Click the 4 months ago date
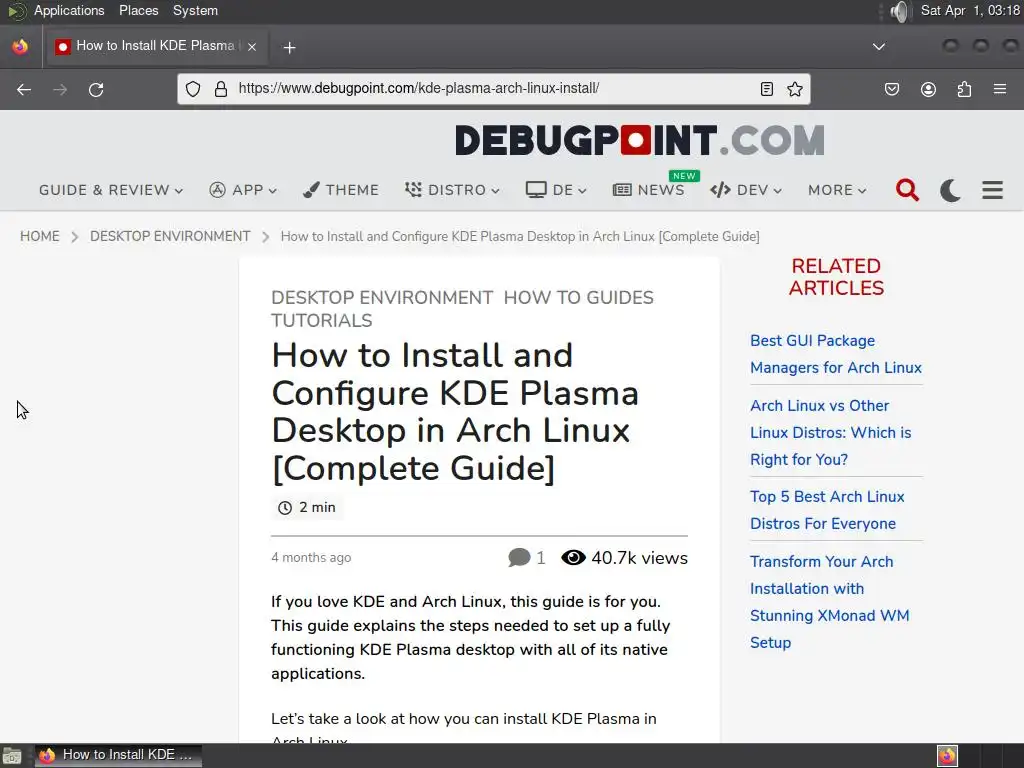1024x768 pixels. 311,558
